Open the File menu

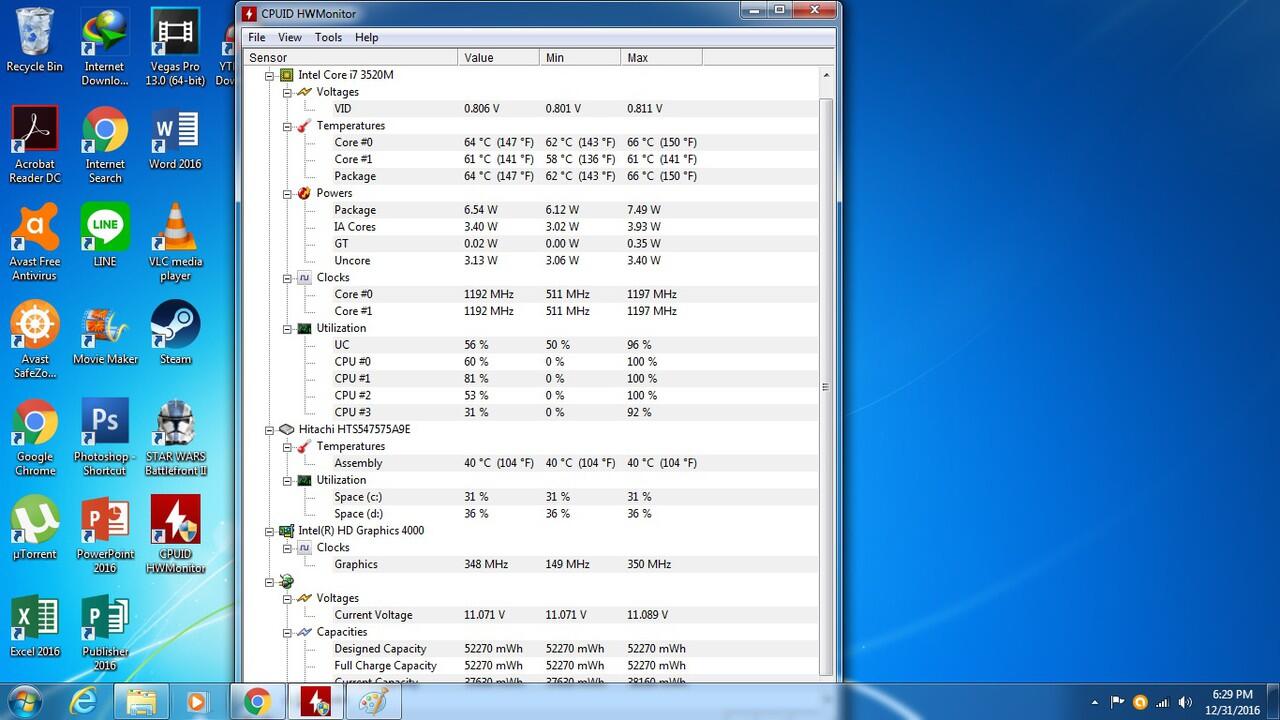[x=257, y=37]
